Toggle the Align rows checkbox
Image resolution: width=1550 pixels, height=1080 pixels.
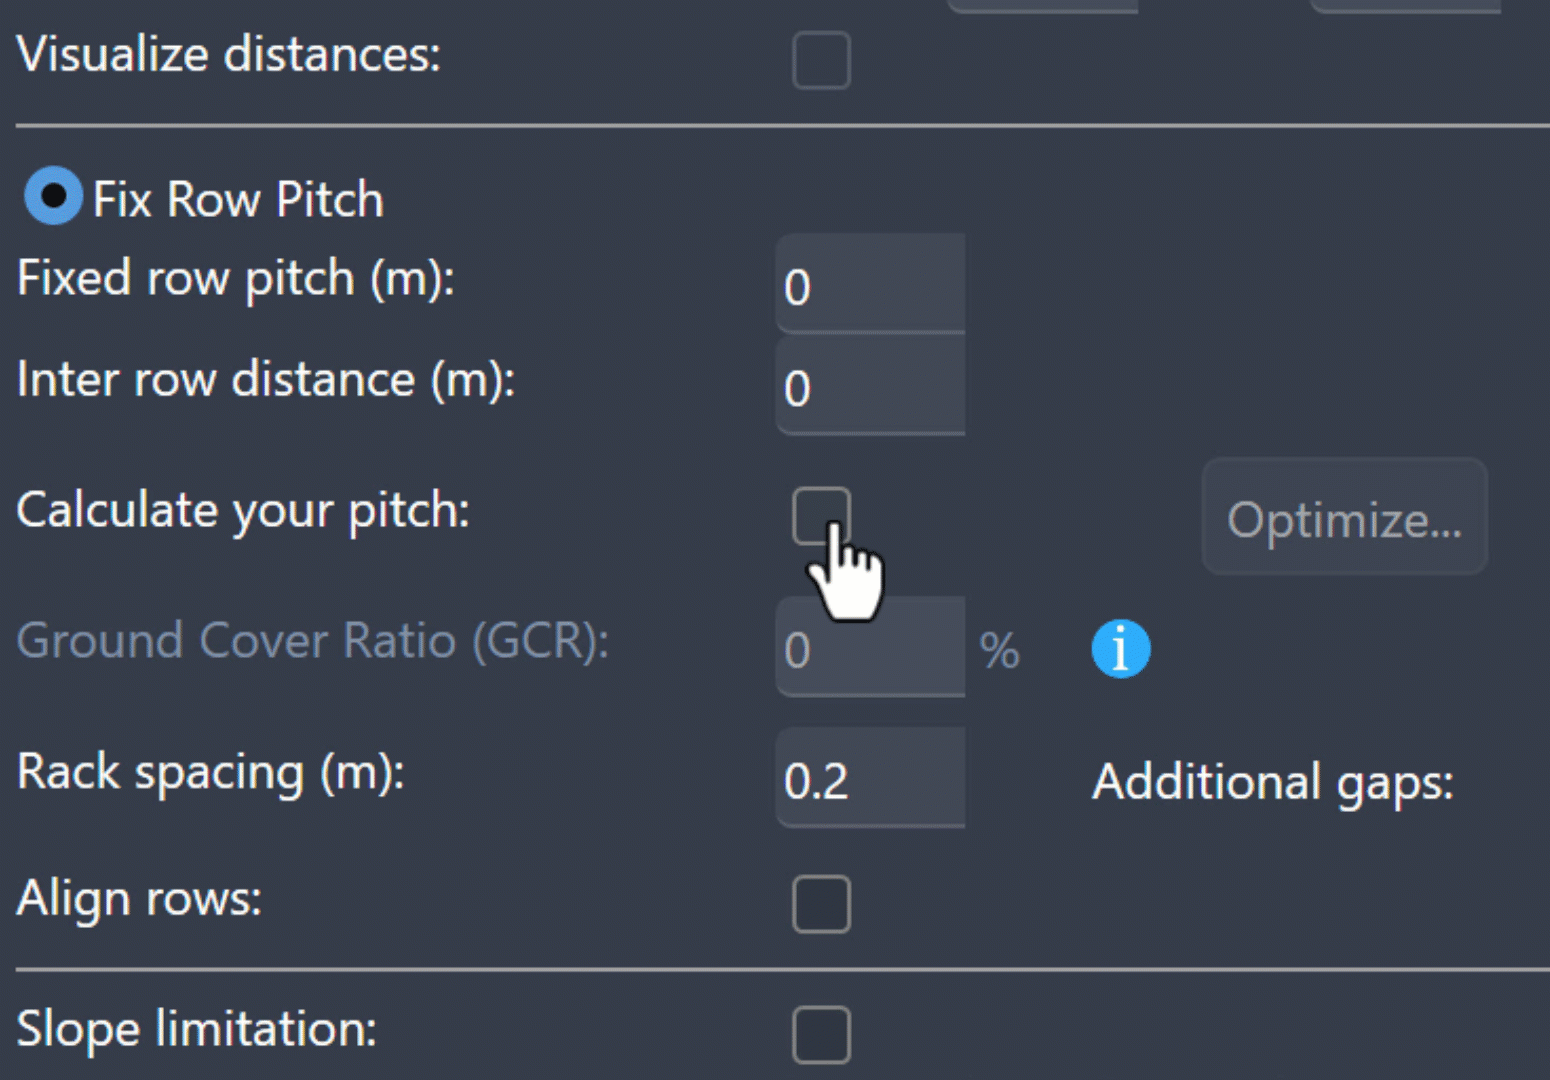821,904
